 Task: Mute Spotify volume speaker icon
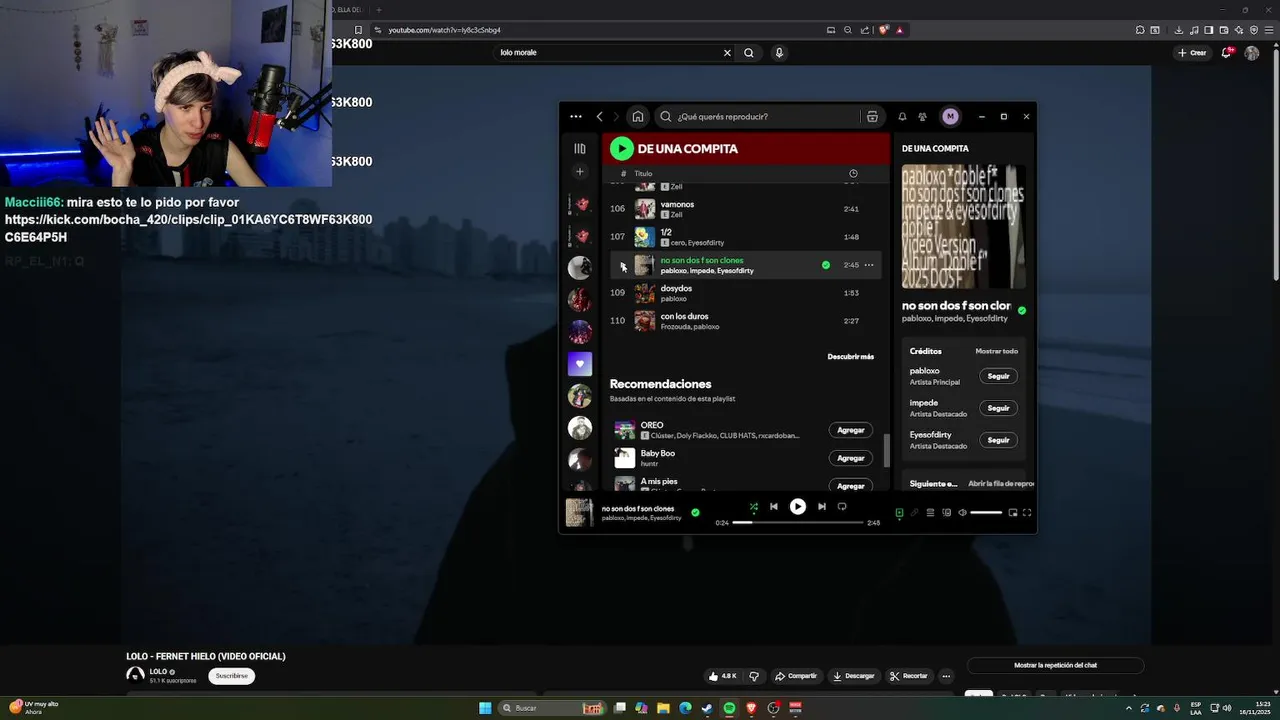(x=962, y=513)
